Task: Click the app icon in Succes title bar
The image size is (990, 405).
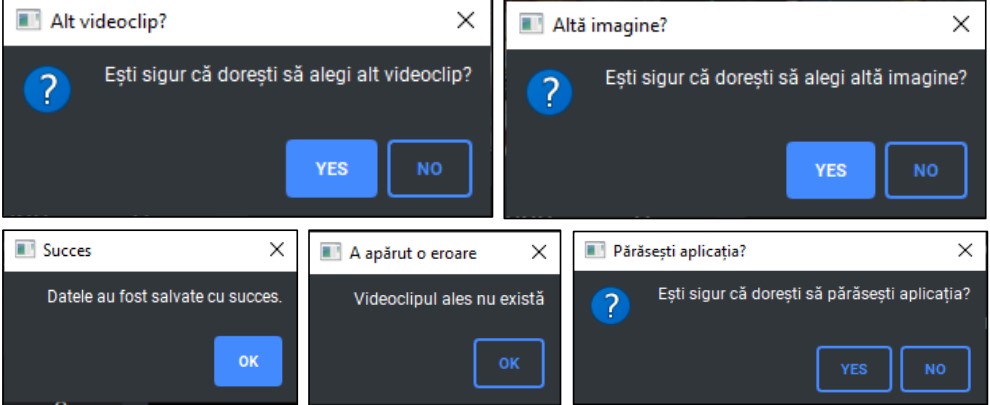Action: tap(24, 250)
